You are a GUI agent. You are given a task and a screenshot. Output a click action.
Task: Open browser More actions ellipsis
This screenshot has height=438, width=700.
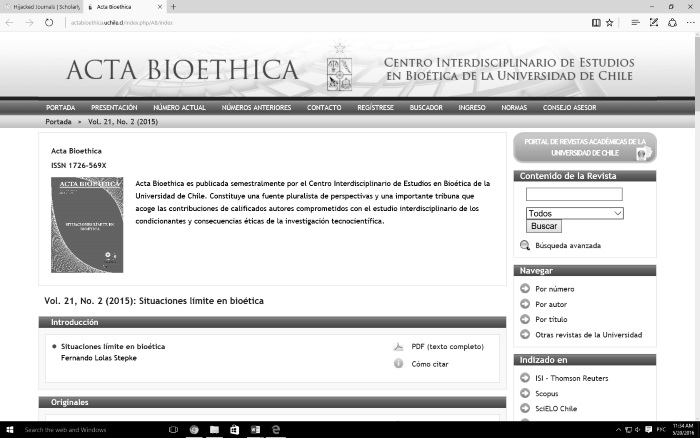[691, 23]
